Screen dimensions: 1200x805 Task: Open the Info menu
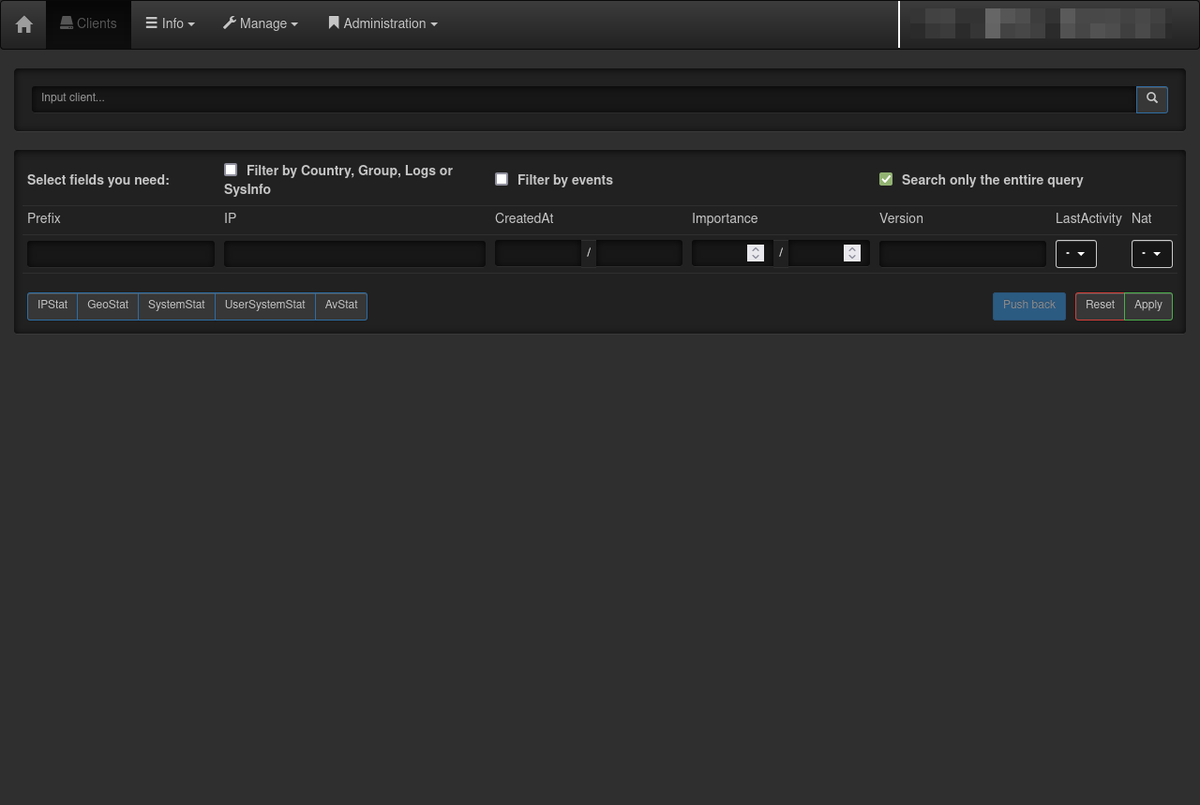[x=170, y=24]
